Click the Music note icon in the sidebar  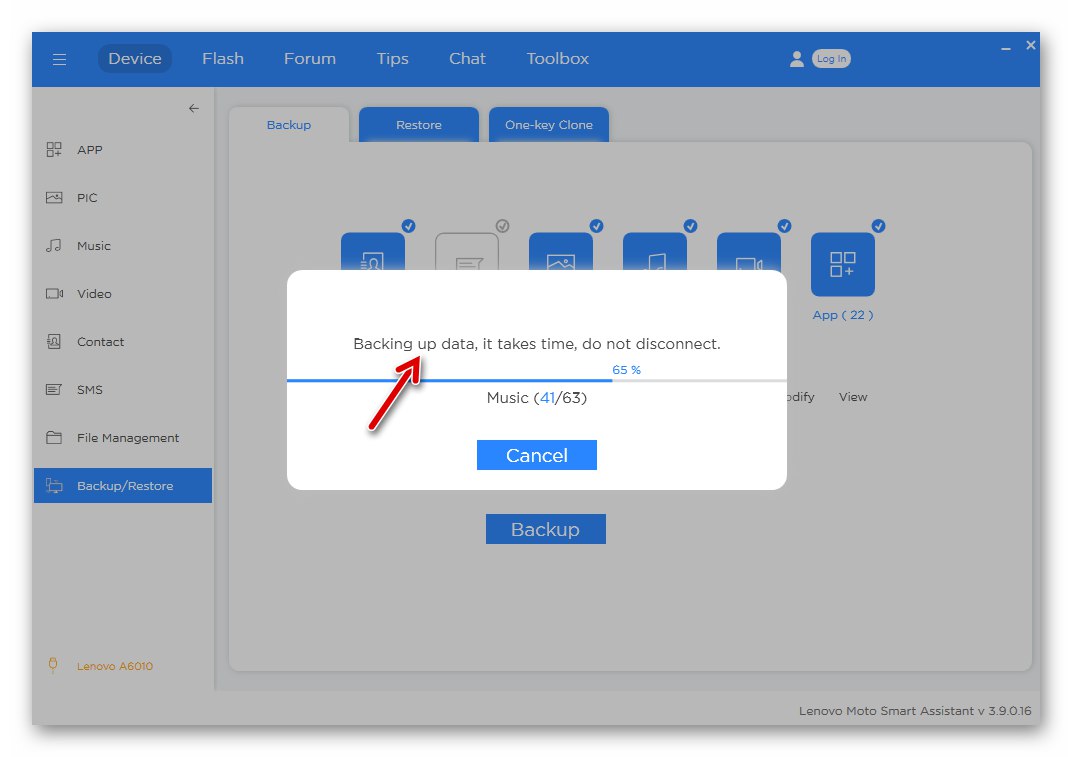tap(54, 245)
